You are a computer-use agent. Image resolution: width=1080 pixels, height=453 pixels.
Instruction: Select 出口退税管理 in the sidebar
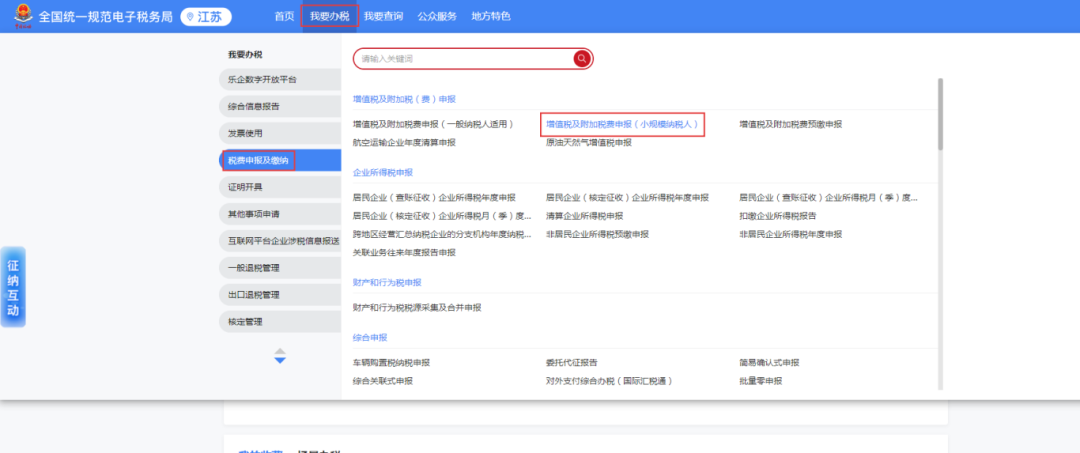[x=253, y=295]
